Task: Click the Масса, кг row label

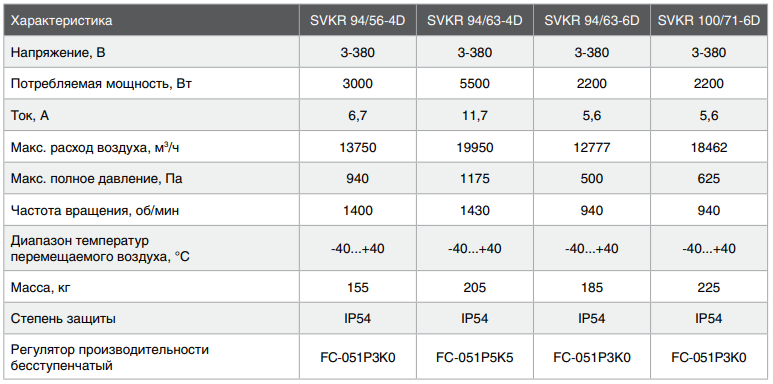Action: (40, 287)
